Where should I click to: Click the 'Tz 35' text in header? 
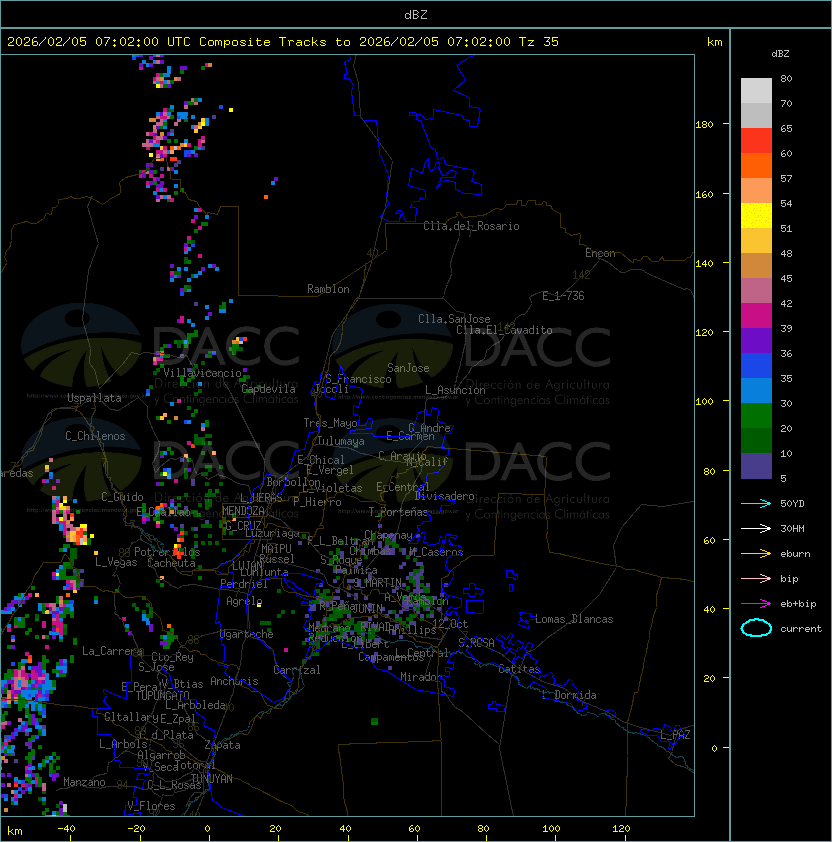pos(539,42)
